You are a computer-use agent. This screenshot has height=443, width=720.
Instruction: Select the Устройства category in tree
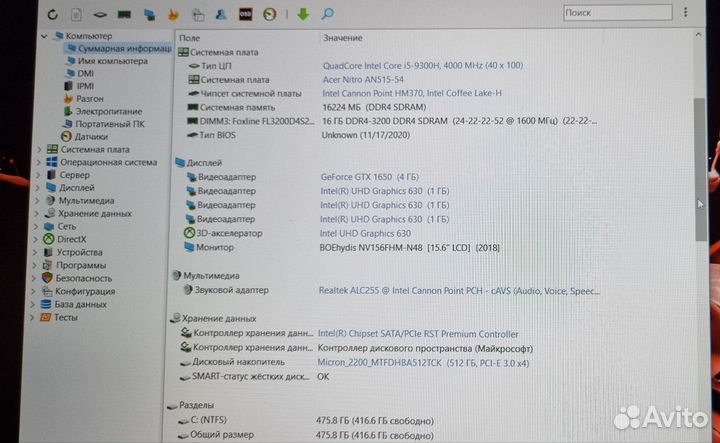[73, 252]
